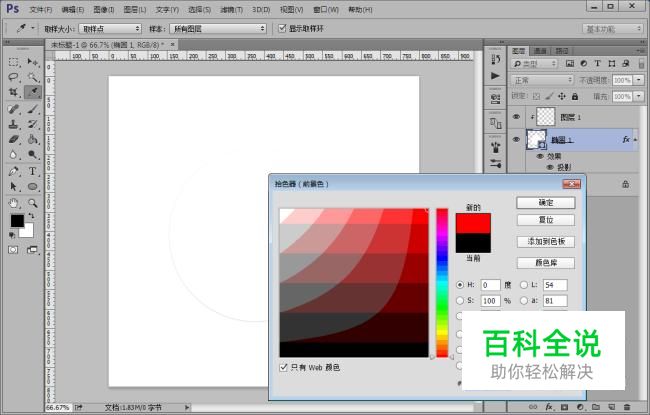This screenshot has height=415, width=650.
Task: Select the Dodge tool
Action: coord(32,155)
